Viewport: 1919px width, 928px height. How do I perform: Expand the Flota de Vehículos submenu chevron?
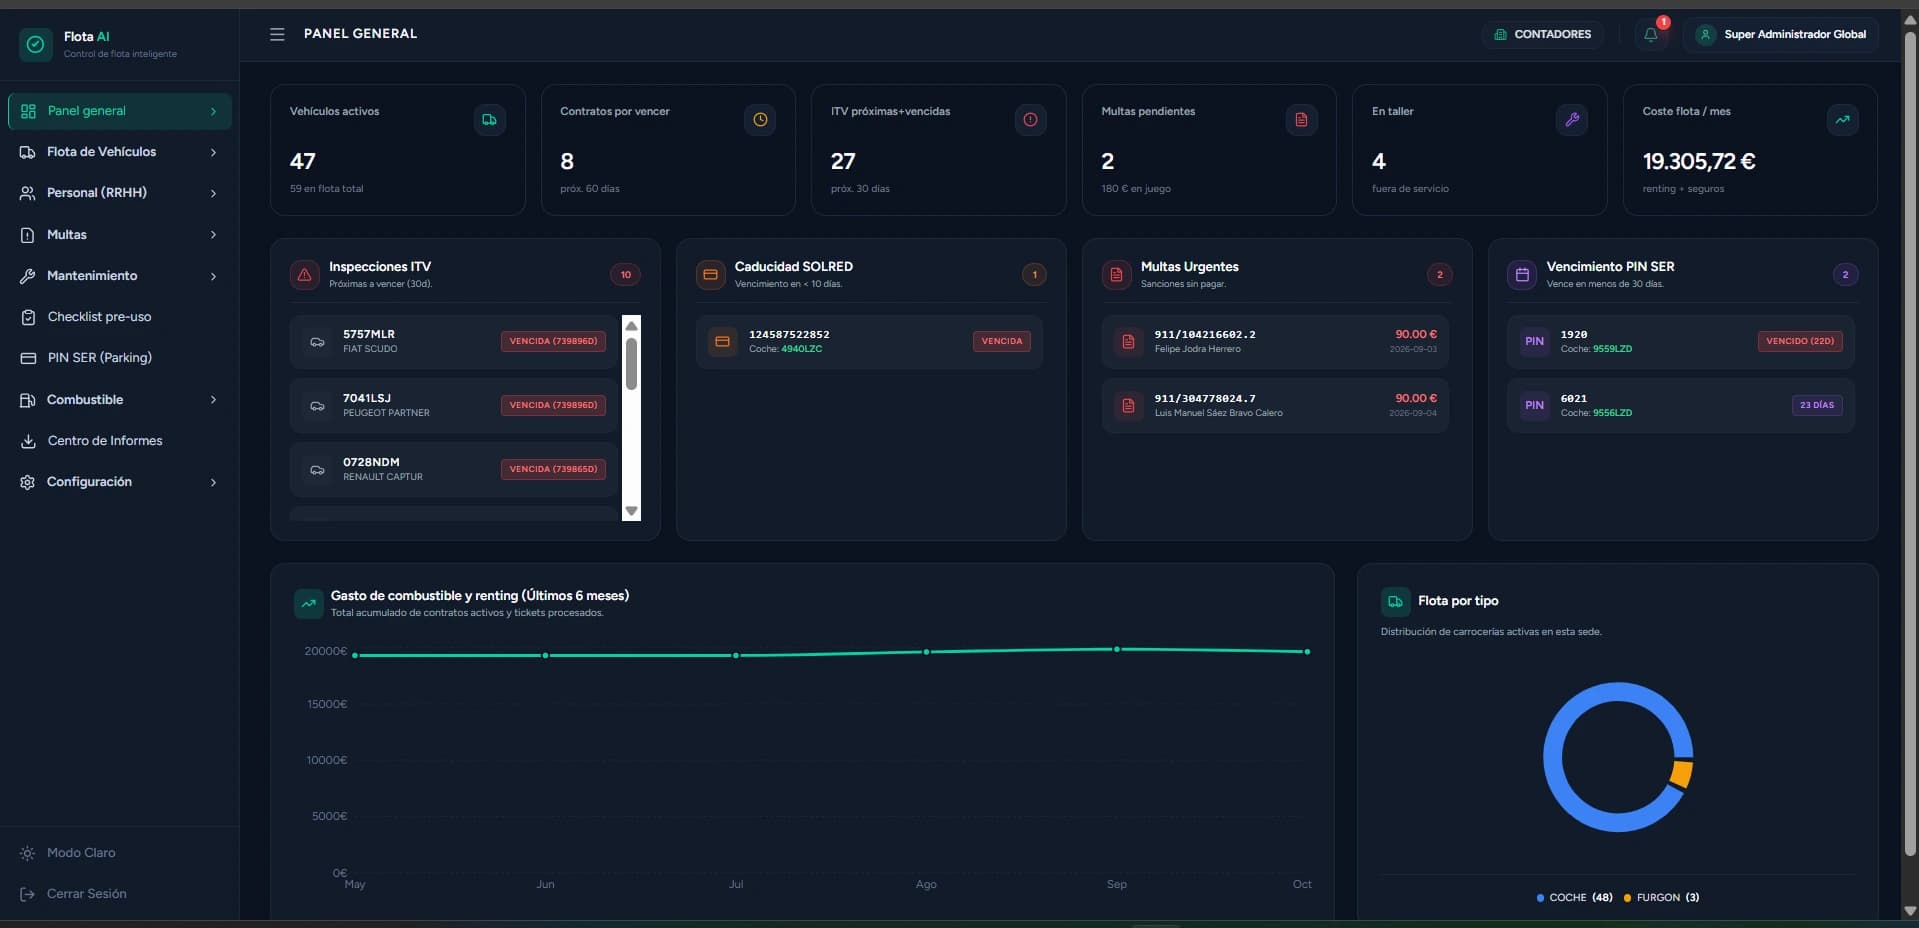click(x=213, y=152)
